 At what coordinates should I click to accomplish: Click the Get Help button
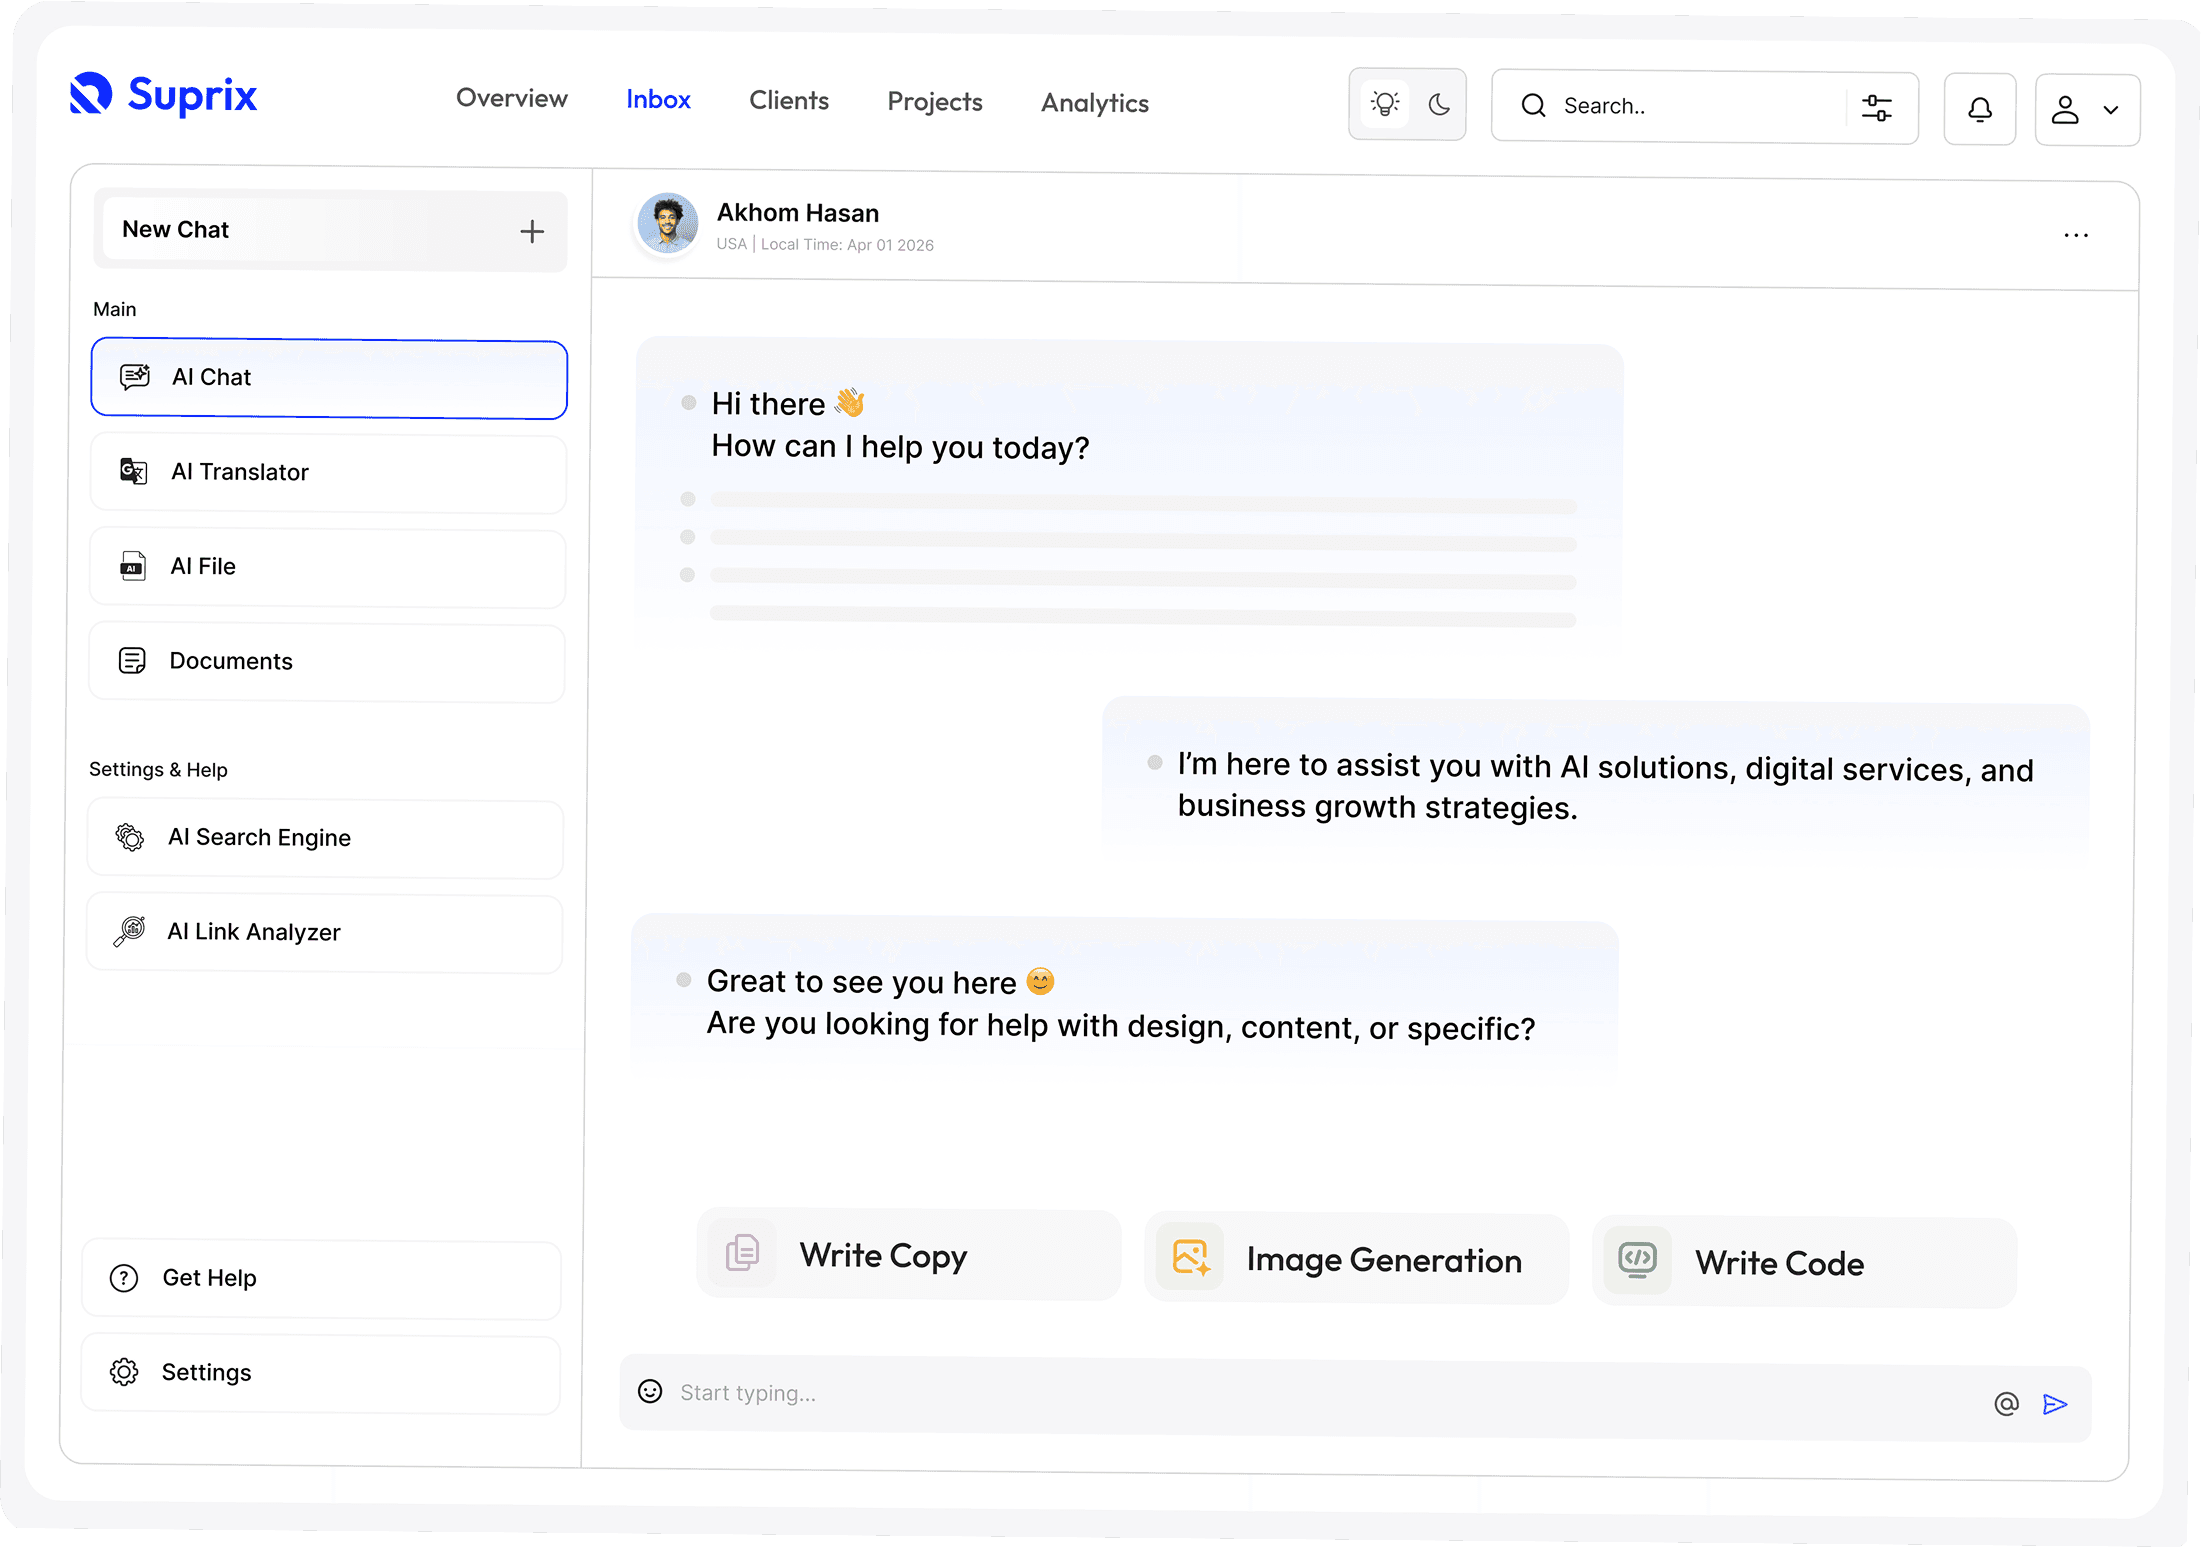tap(321, 1279)
